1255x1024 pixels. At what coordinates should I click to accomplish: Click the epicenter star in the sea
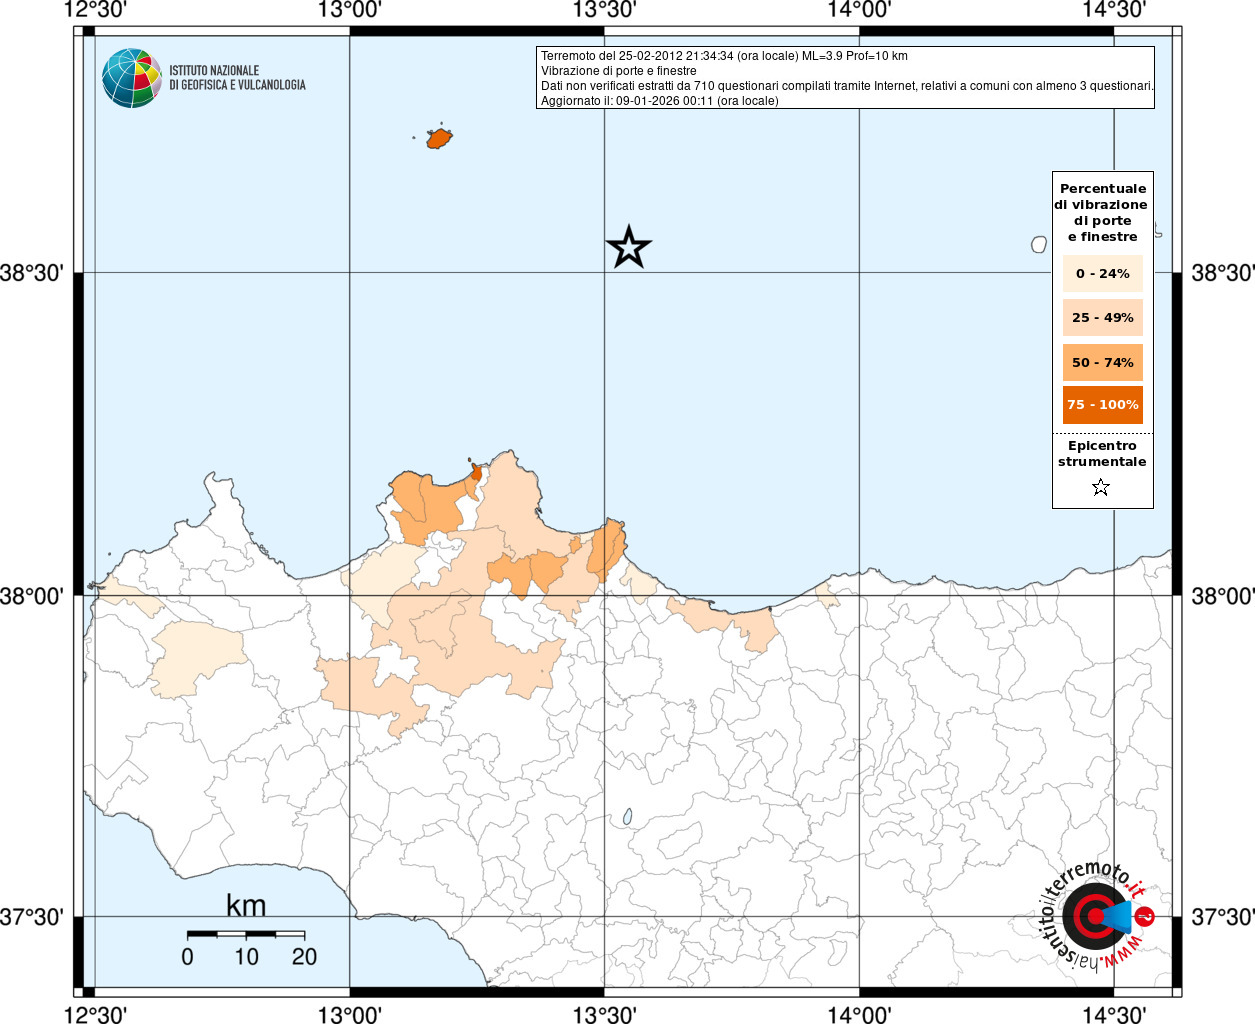click(629, 247)
